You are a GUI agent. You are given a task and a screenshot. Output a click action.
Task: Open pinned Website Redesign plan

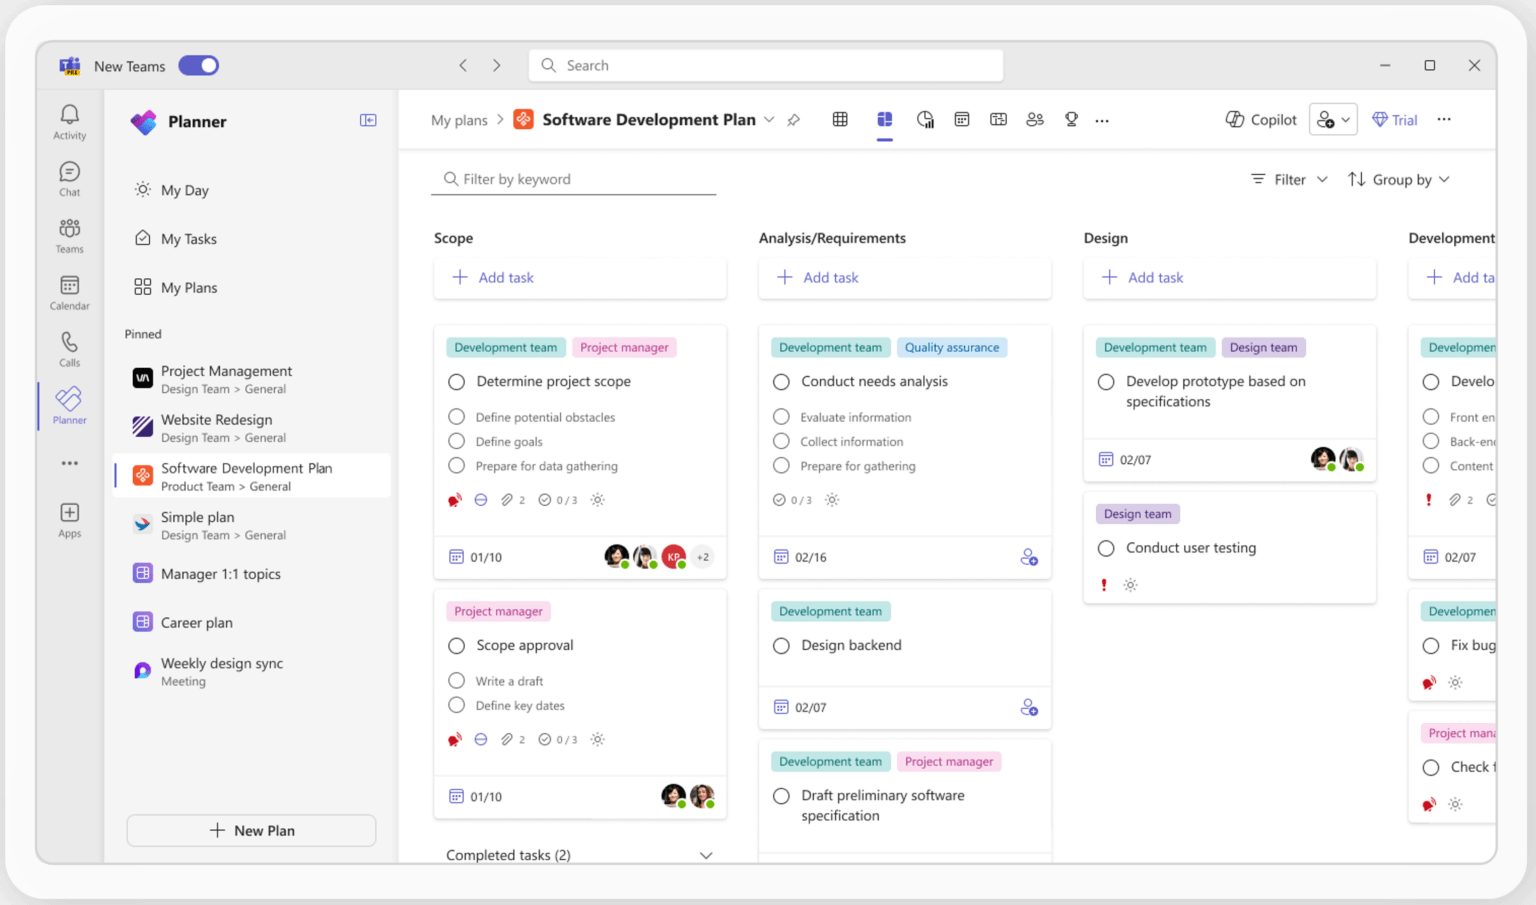(x=252, y=428)
